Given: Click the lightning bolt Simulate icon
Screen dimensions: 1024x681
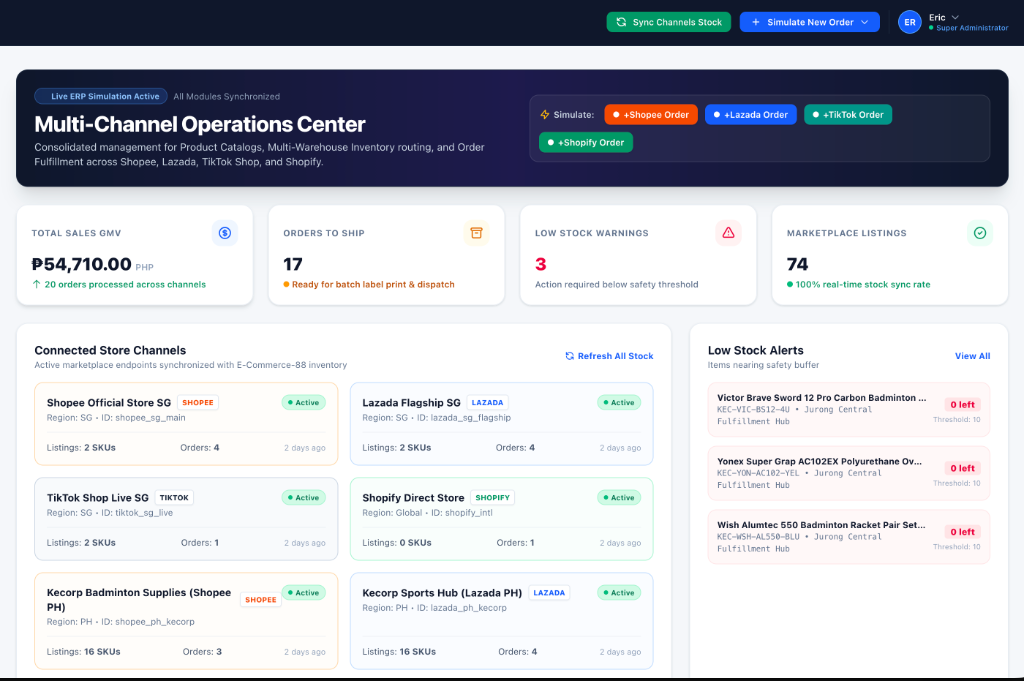Looking at the screenshot, I should [545, 115].
